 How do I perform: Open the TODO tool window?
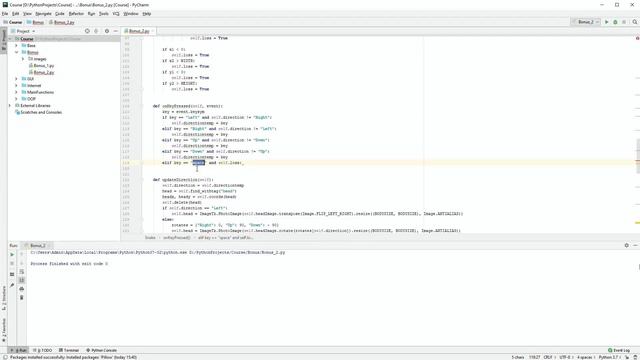(x=42, y=350)
